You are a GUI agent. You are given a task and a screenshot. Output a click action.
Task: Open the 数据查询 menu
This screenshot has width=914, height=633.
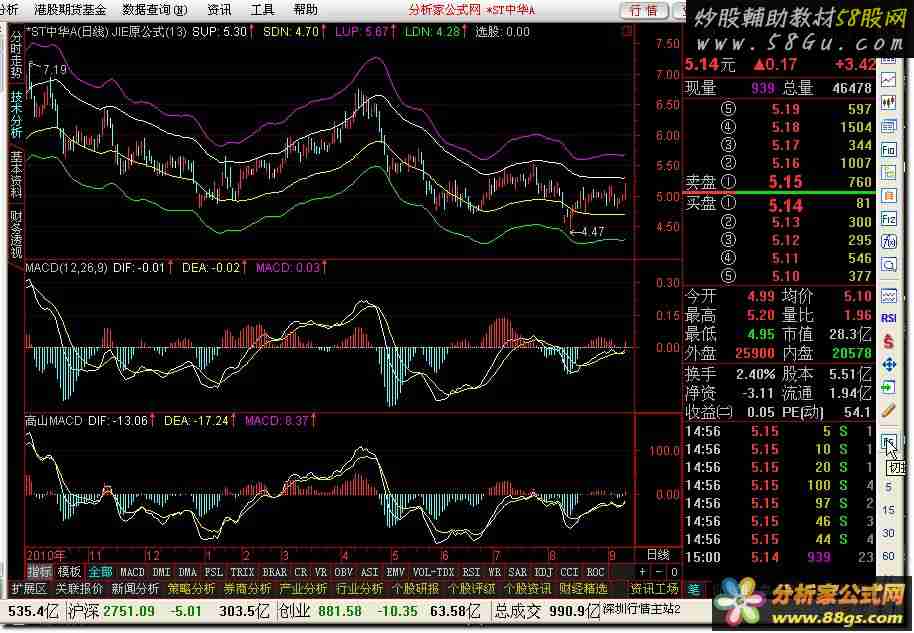click(155, 10)
